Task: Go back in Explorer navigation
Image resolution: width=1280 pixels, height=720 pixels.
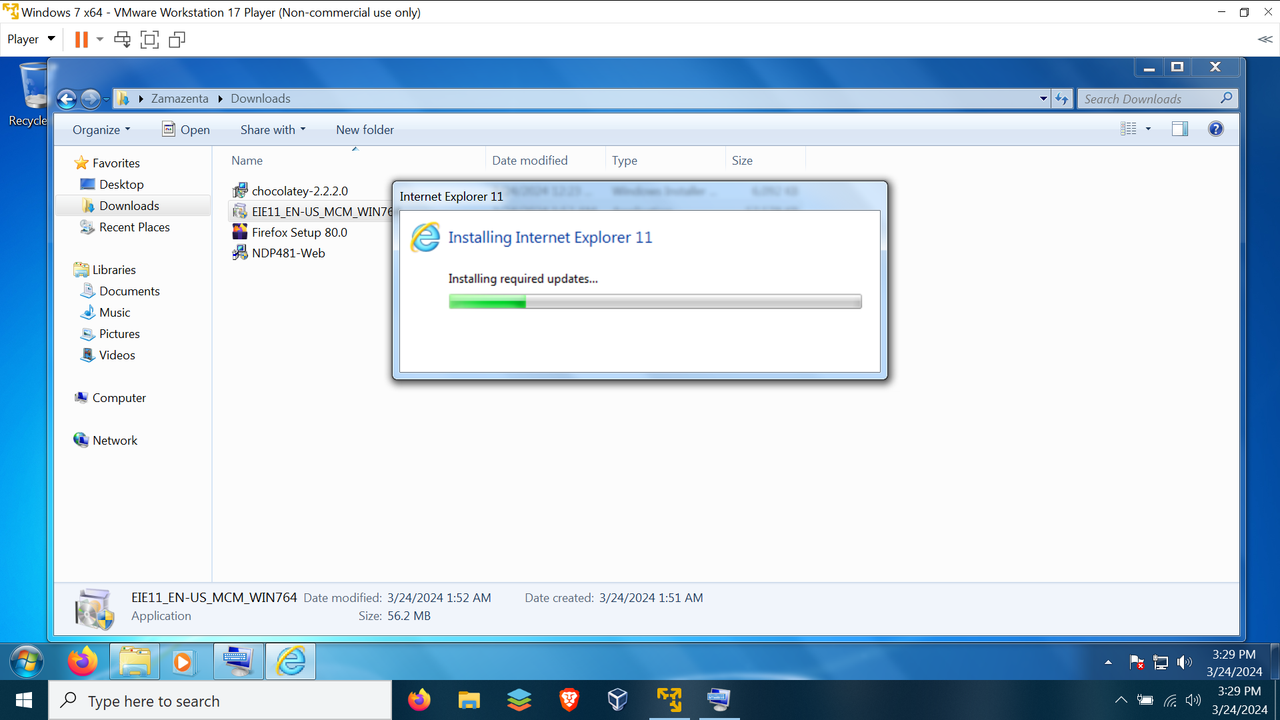Action: tap(67, 99)
